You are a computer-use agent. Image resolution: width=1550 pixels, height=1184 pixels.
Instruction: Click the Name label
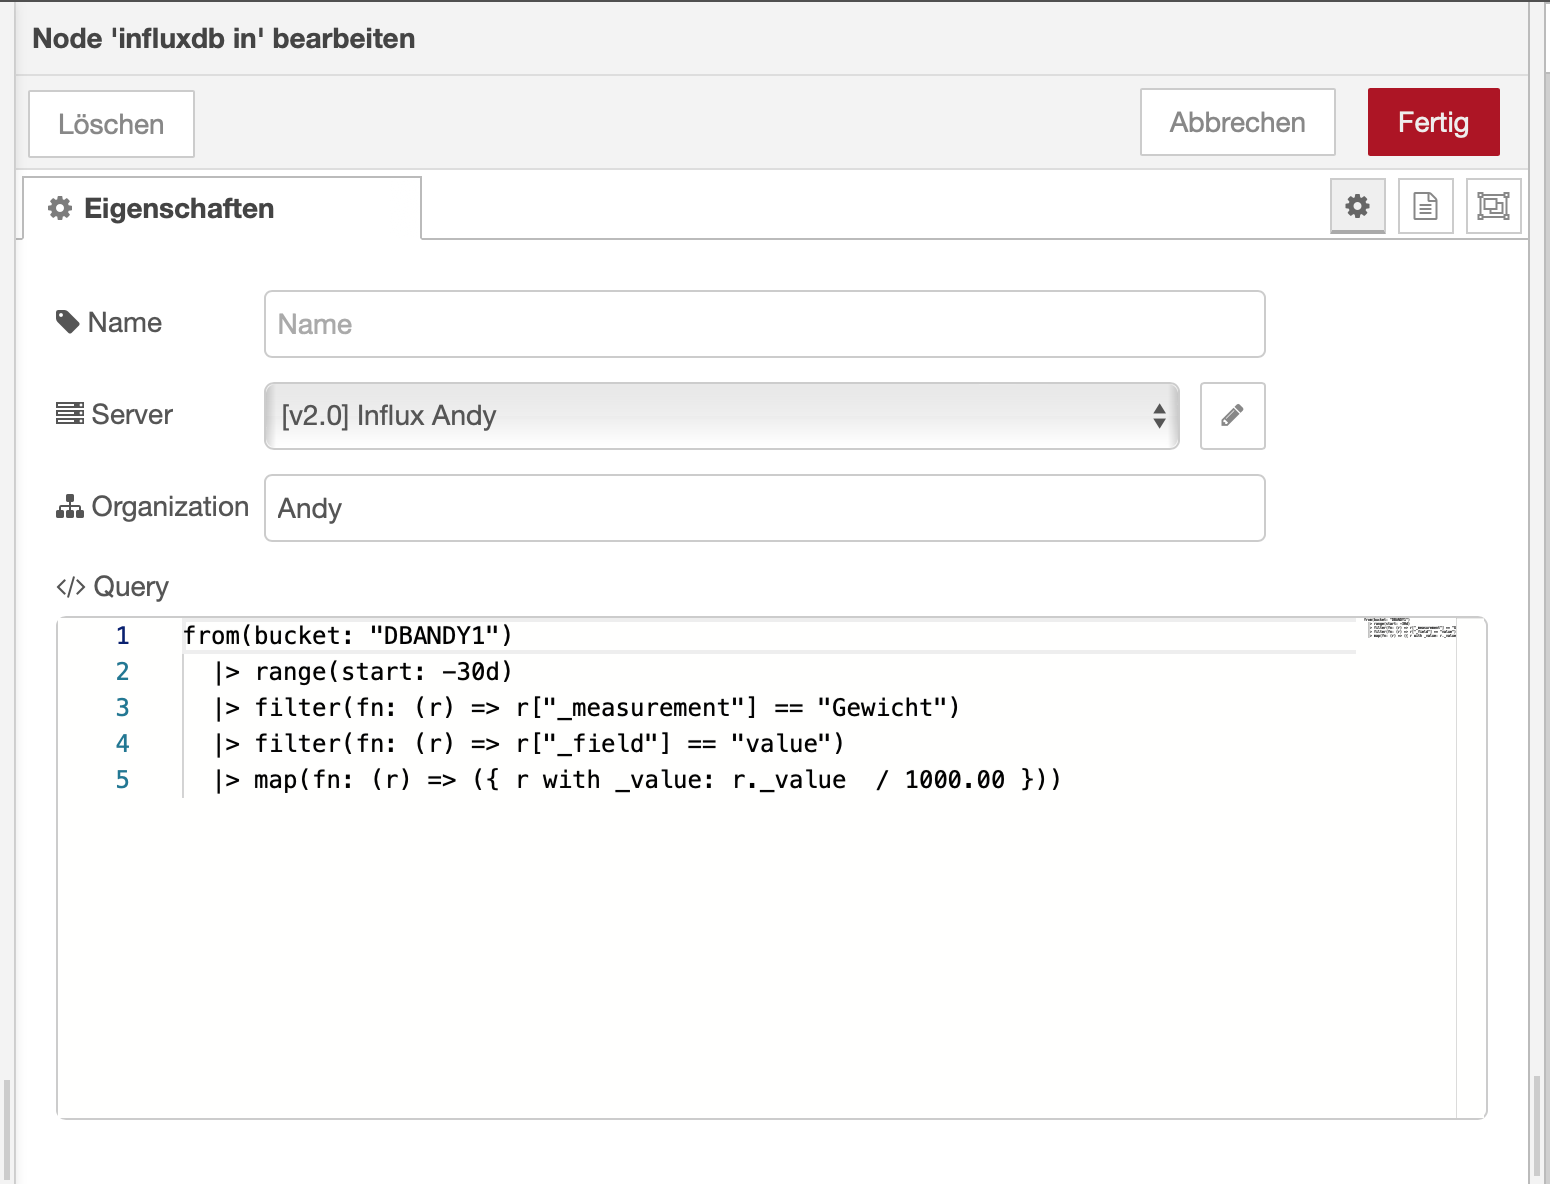click(x=109, y=322)
